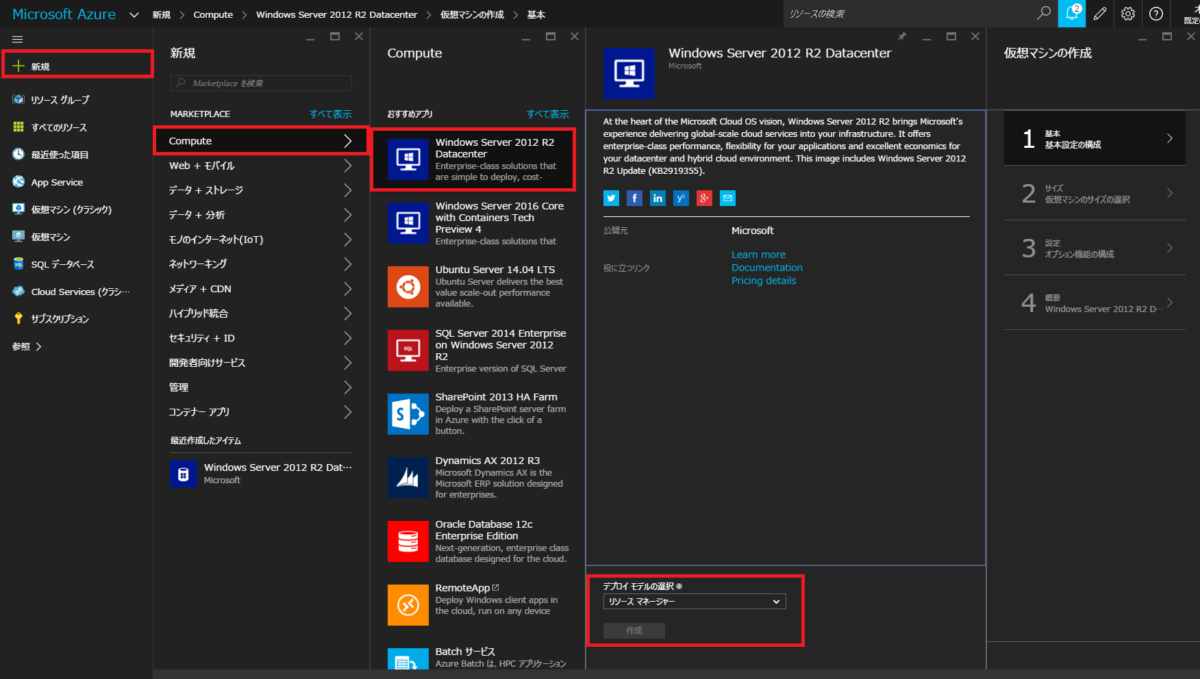Choose Oracle Database 12c Enterprise Edition
This screenshot has width=1200, height=679.
tap(477, 541)
